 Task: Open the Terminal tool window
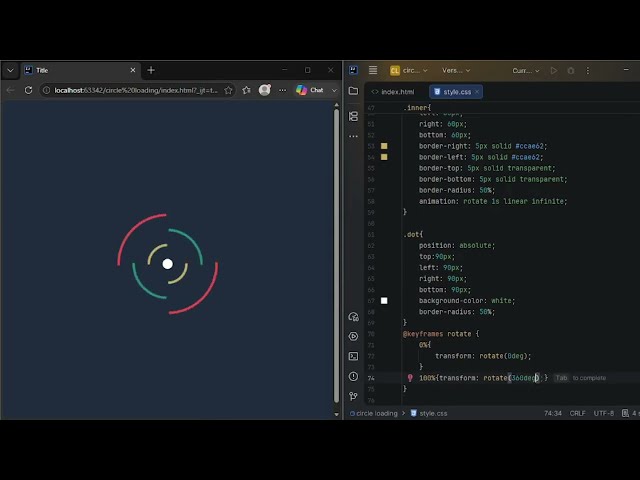coord(353,356)
